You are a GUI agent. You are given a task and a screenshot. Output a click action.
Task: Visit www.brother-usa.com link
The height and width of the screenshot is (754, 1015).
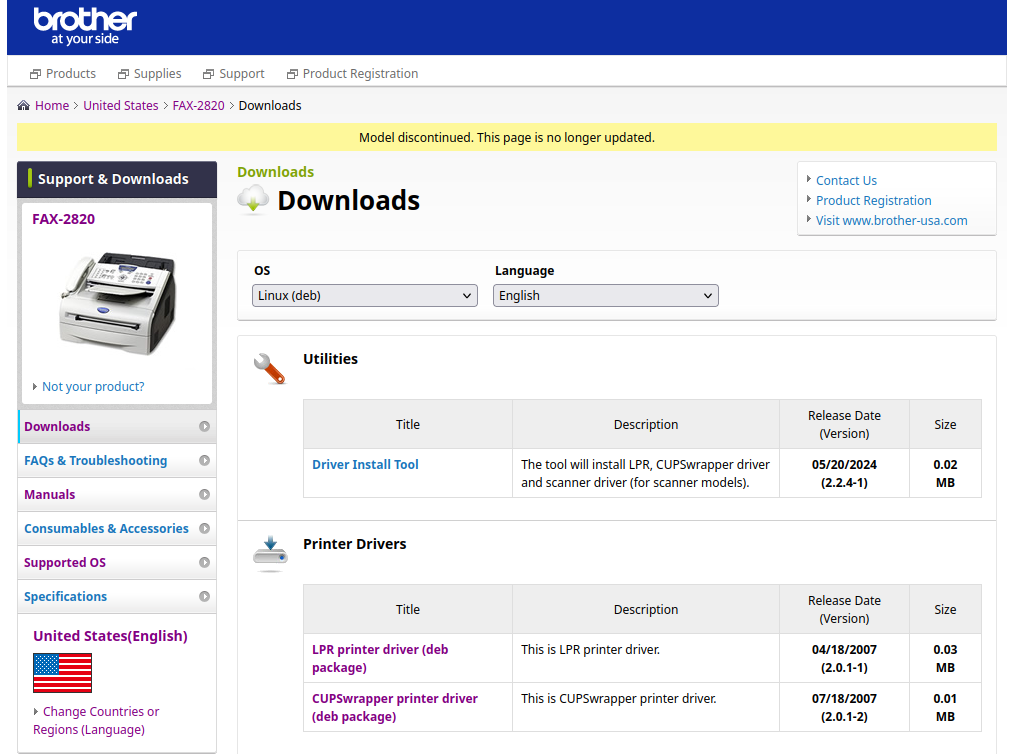(891, 221)
